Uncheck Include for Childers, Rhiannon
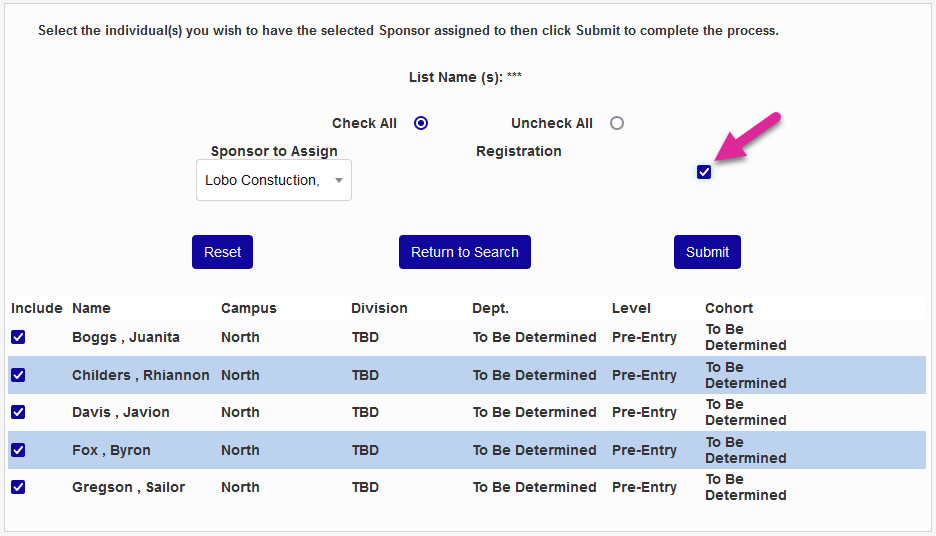Viewport: 936px width, 536px height. click(18, 375)
